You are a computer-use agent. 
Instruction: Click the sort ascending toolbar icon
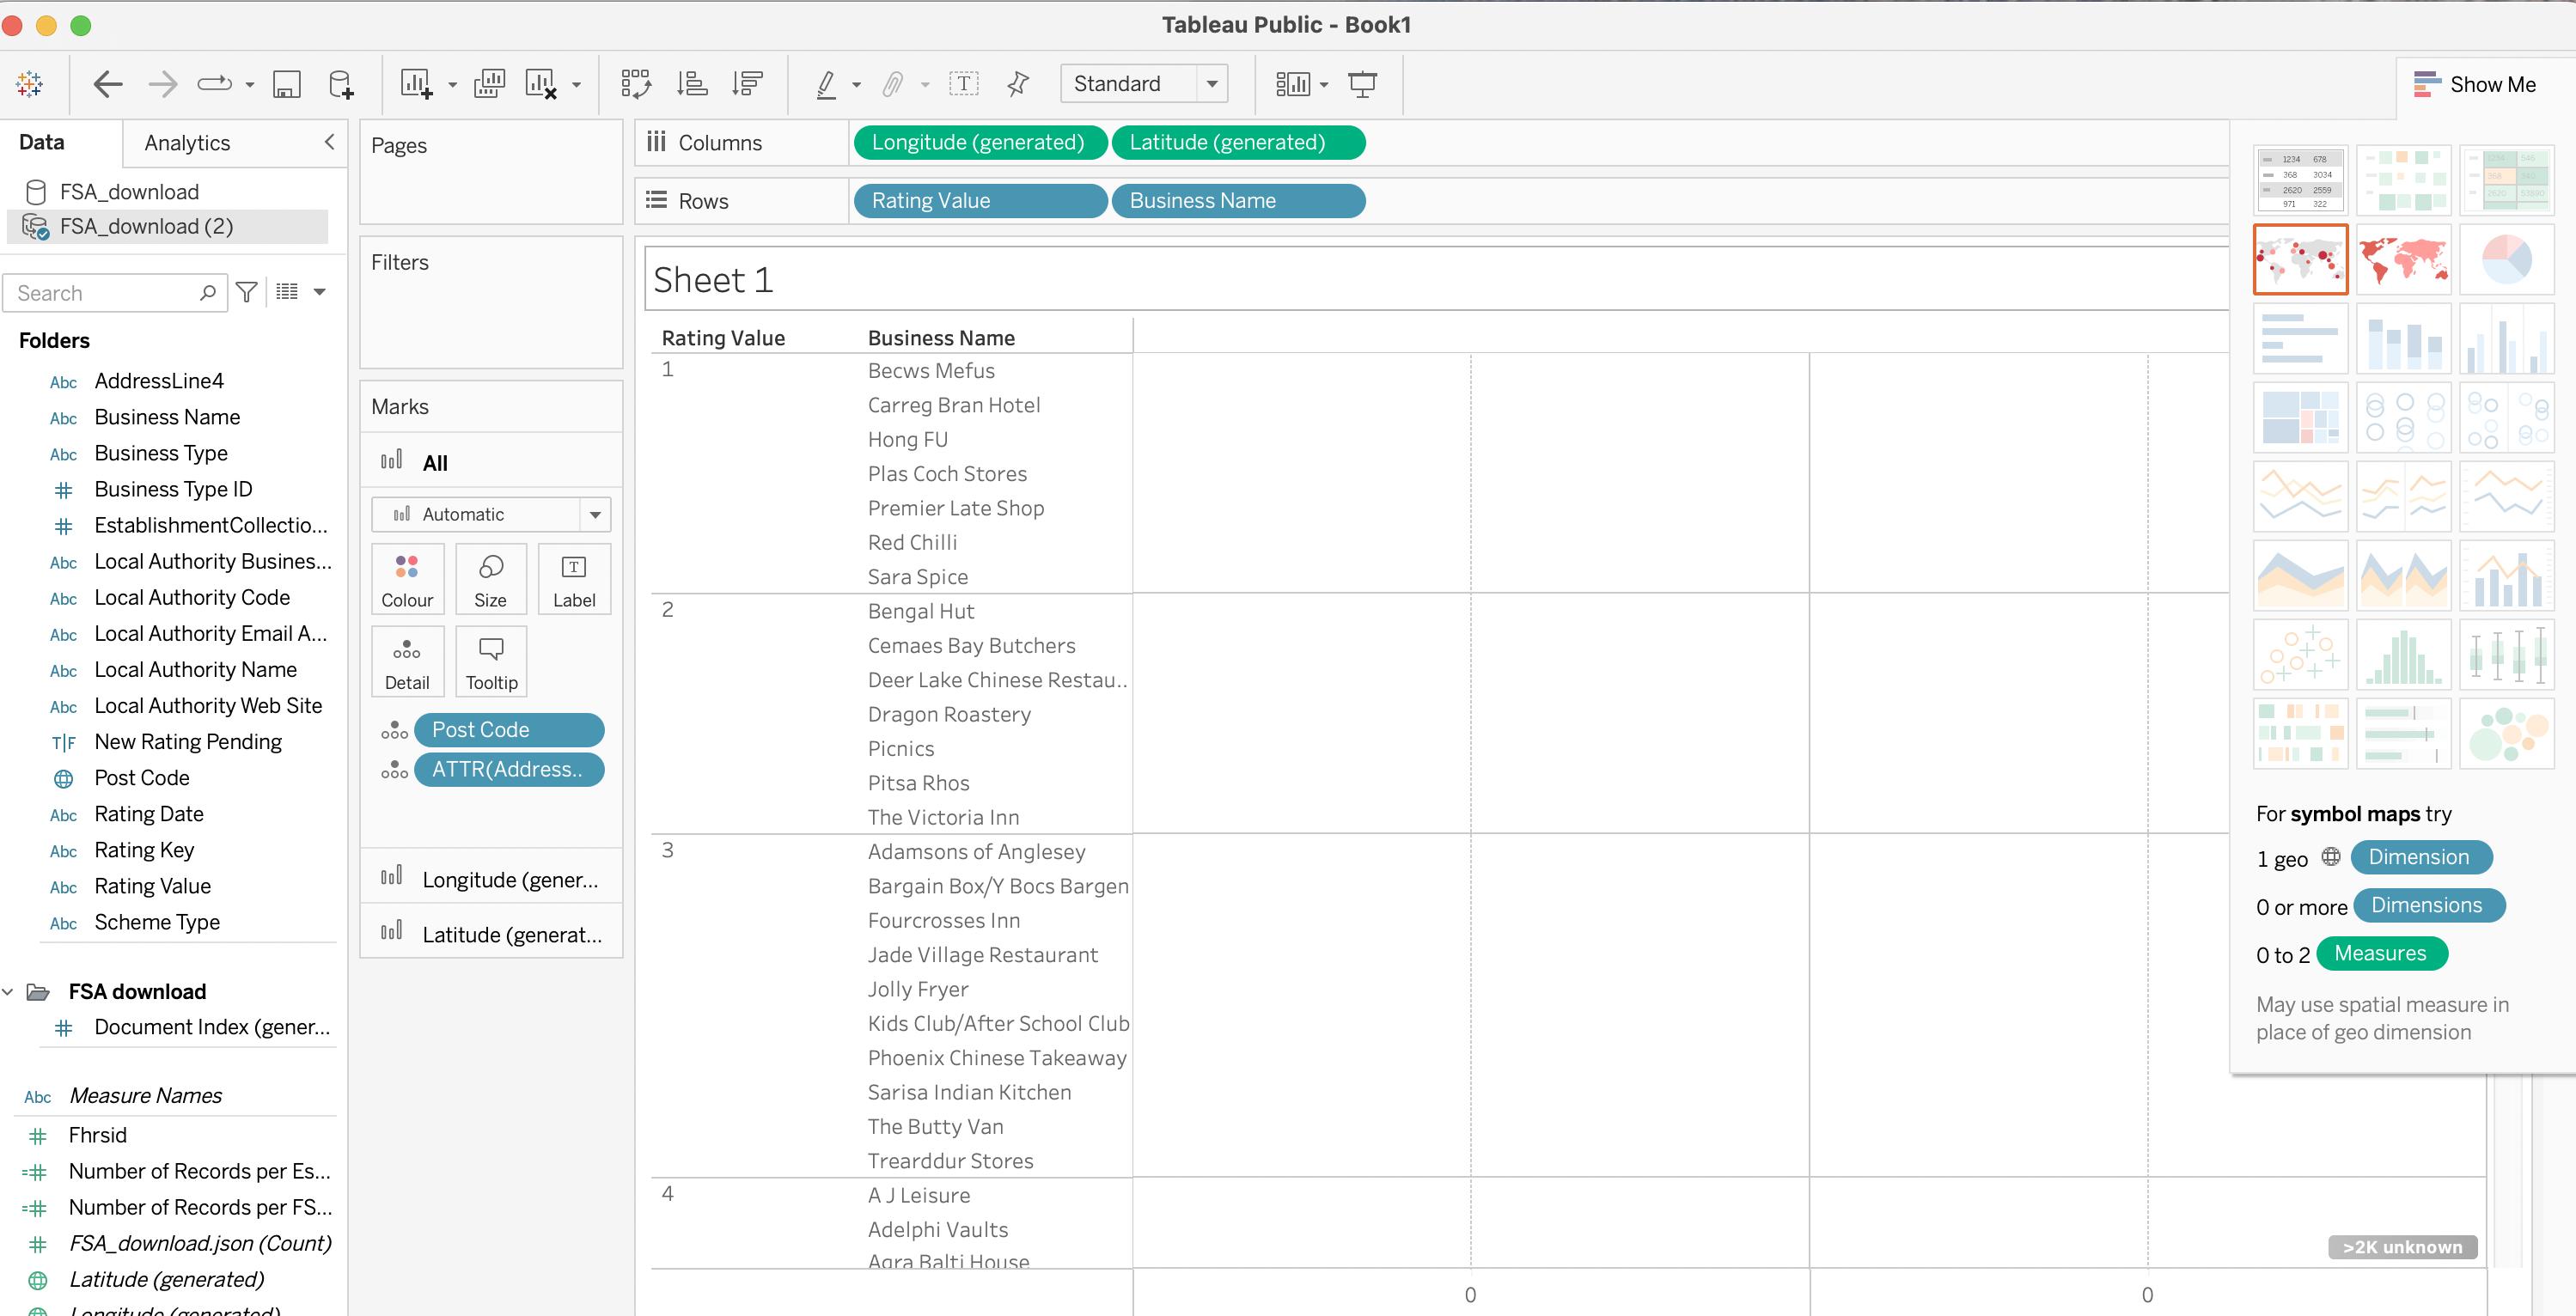pos(691,84)
